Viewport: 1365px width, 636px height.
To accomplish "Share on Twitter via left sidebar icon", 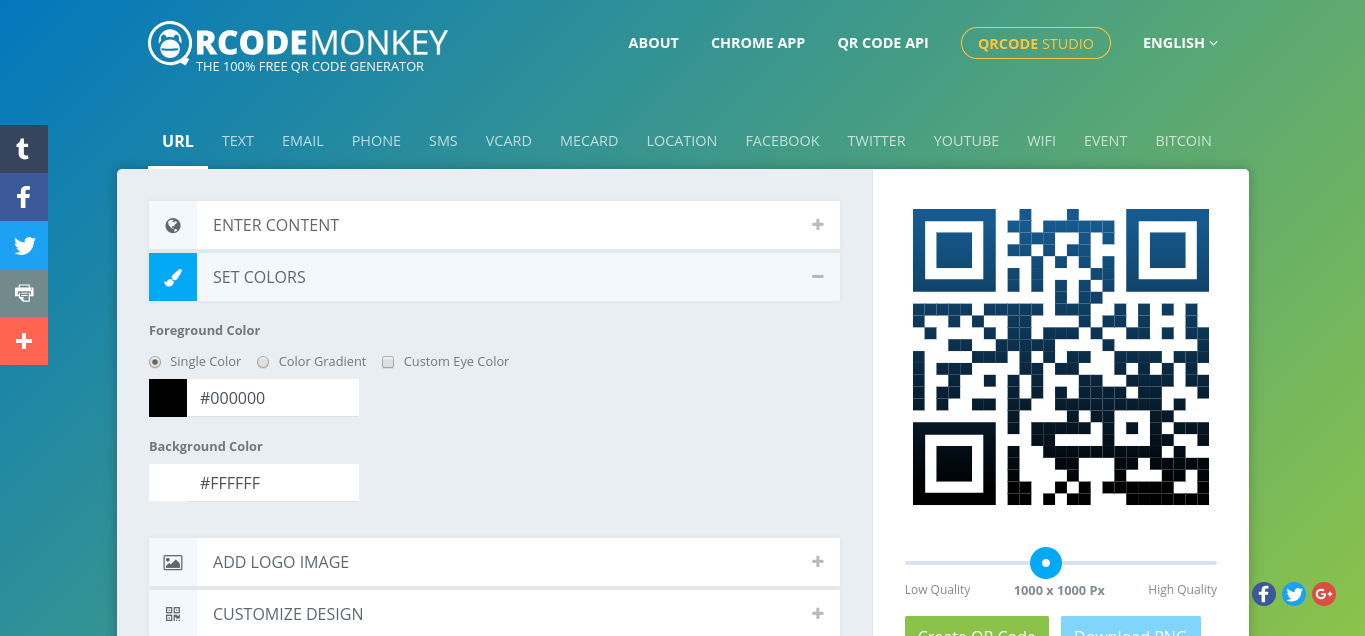I will point(24,245).
